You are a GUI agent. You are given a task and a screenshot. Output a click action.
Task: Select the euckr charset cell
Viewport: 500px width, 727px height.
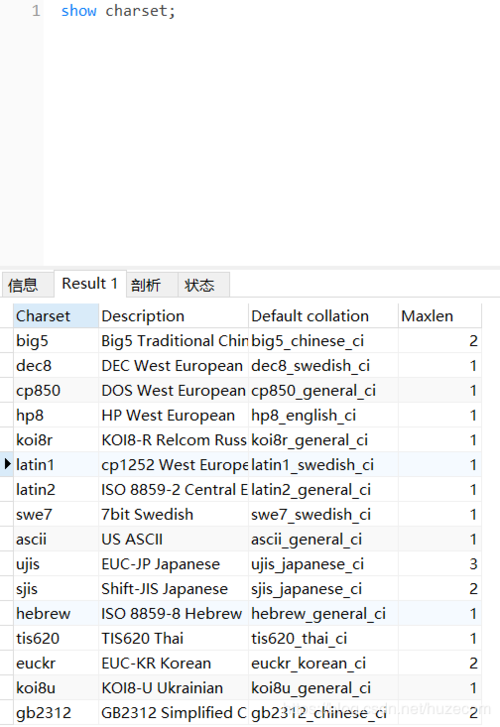tap(56, 663)
